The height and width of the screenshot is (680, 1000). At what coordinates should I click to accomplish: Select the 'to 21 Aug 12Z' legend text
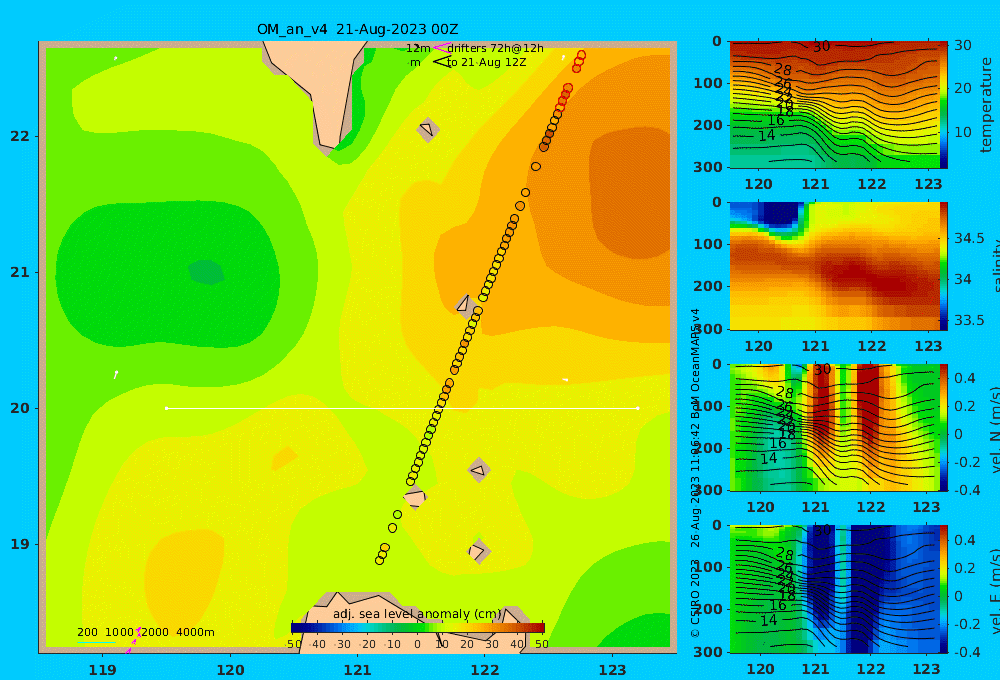487,62
